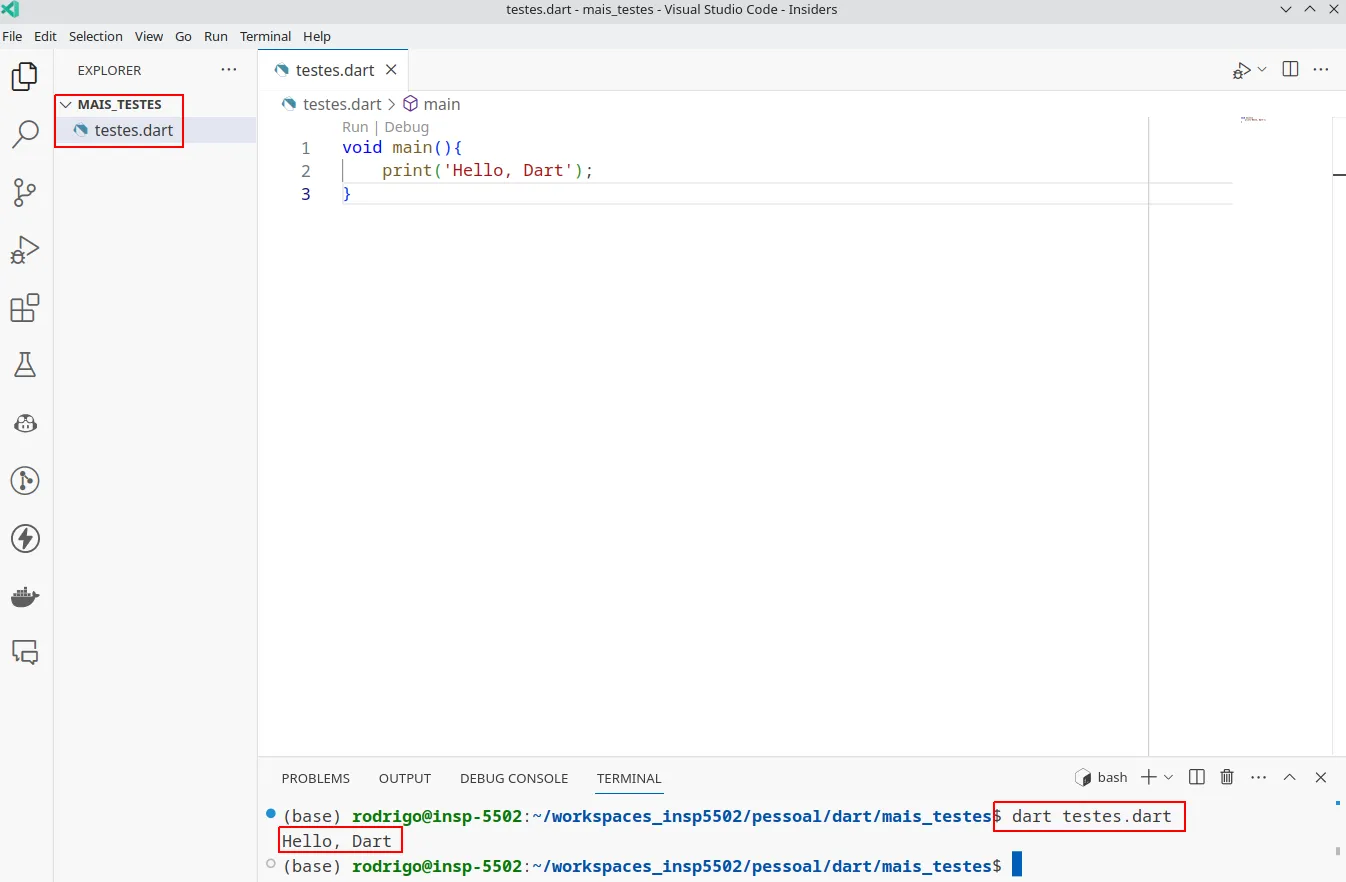Switch to the DEBUG CONSOLE tab
Screen dimensions: 1346x882
514,778
